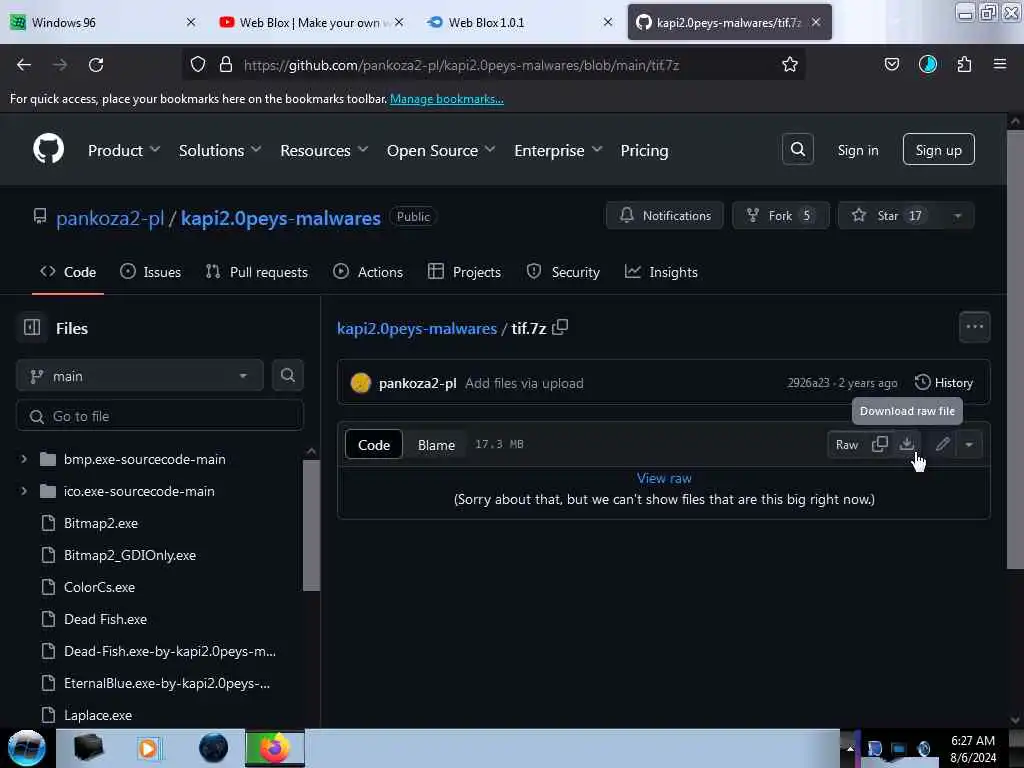
Task: Click the site security padlock icon
Action: pyautogui.click(x=226, y=65)
